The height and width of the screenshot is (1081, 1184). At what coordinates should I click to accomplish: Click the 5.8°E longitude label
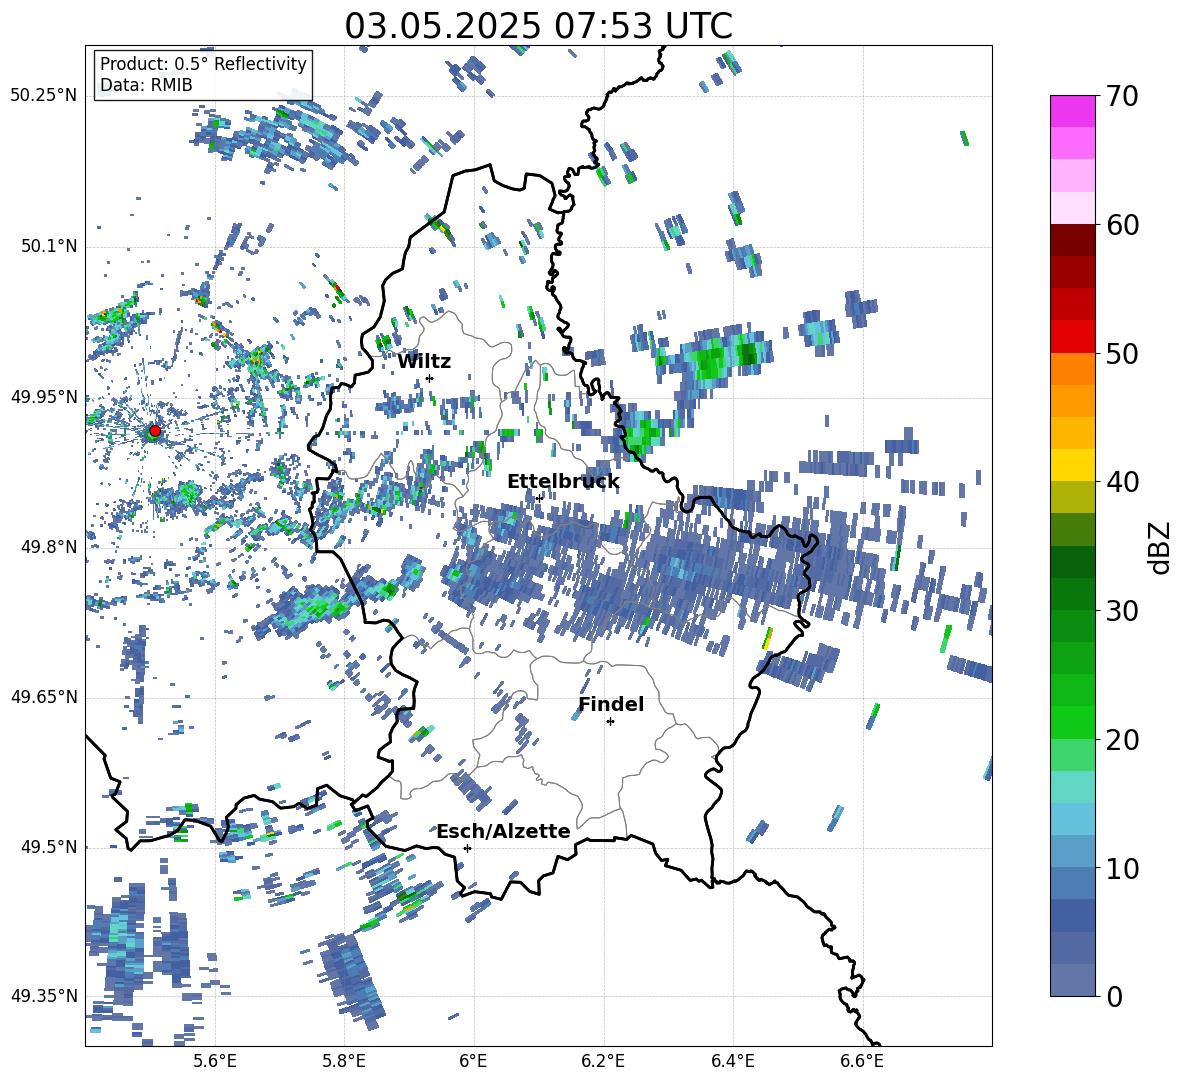pos(344,1061)
